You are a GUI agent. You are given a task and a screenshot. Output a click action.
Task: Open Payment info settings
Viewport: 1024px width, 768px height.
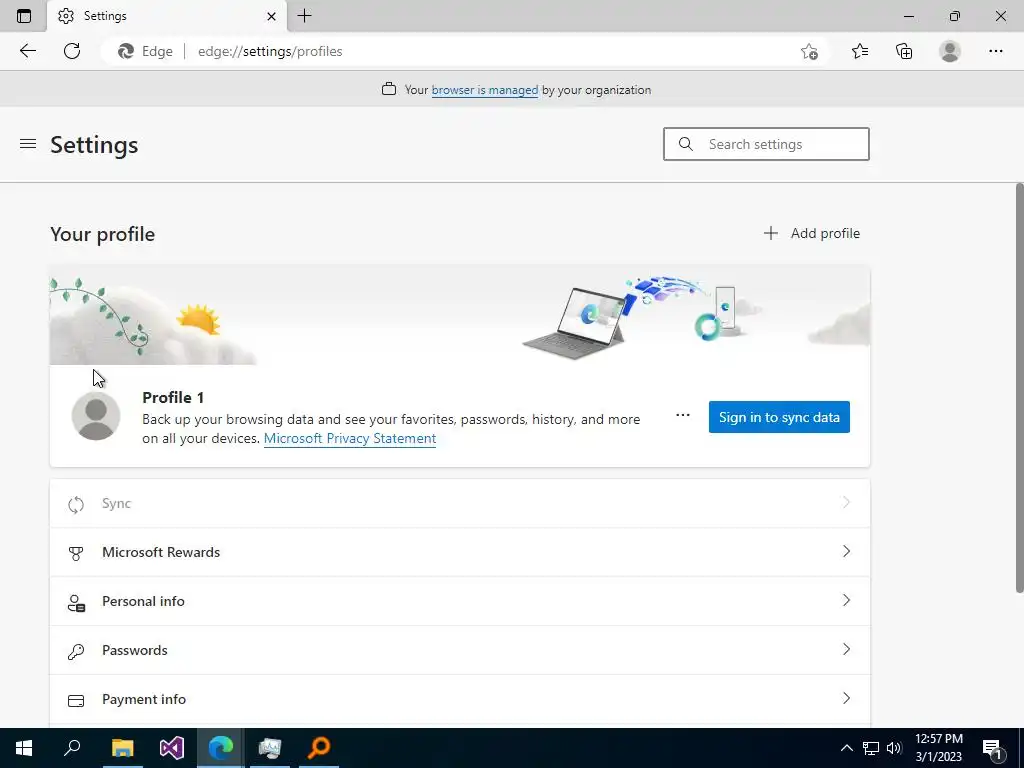click(x=460, y=699)
